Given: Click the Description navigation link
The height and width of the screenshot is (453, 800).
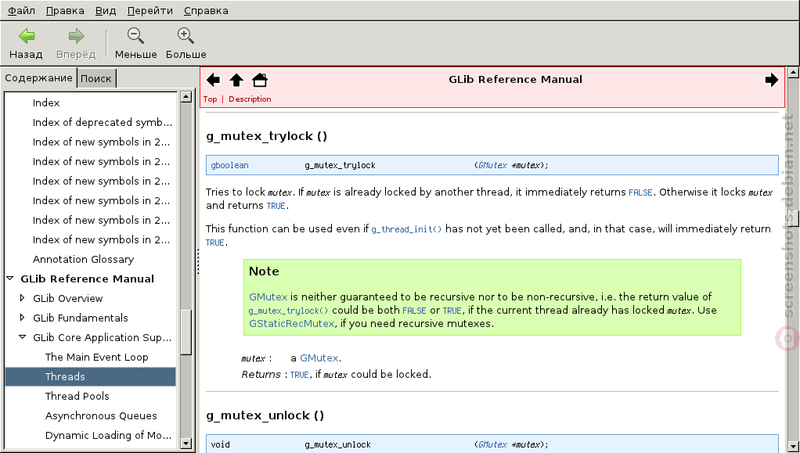Looking at the screenshot, I should click(x=249, y=99).
